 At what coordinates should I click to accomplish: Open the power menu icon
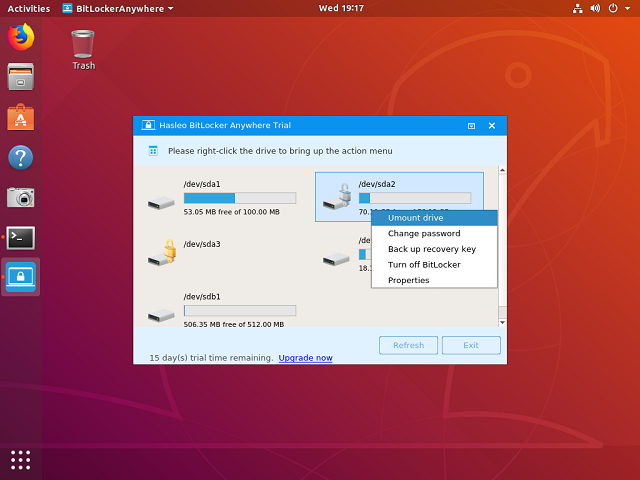tap(613, 8)
